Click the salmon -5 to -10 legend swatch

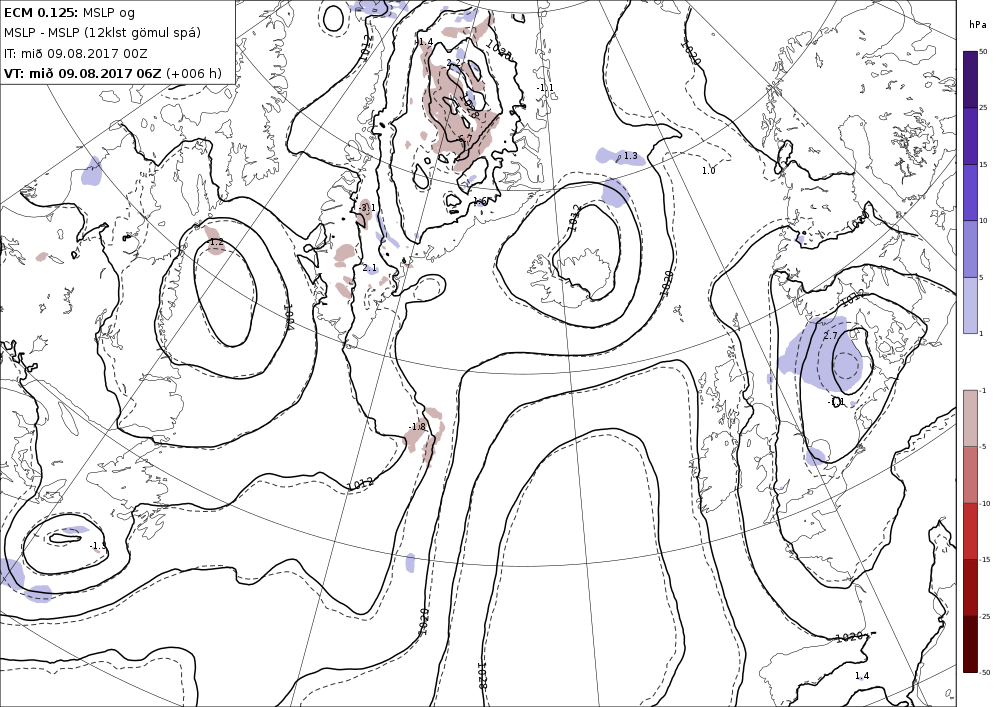970,474
